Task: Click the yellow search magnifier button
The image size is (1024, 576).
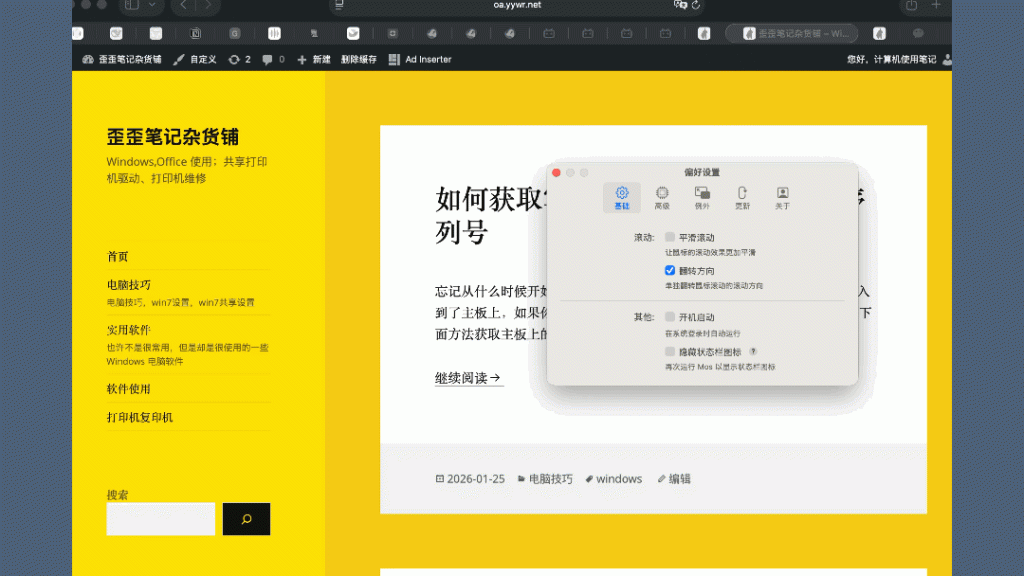Action: (246, 519)
